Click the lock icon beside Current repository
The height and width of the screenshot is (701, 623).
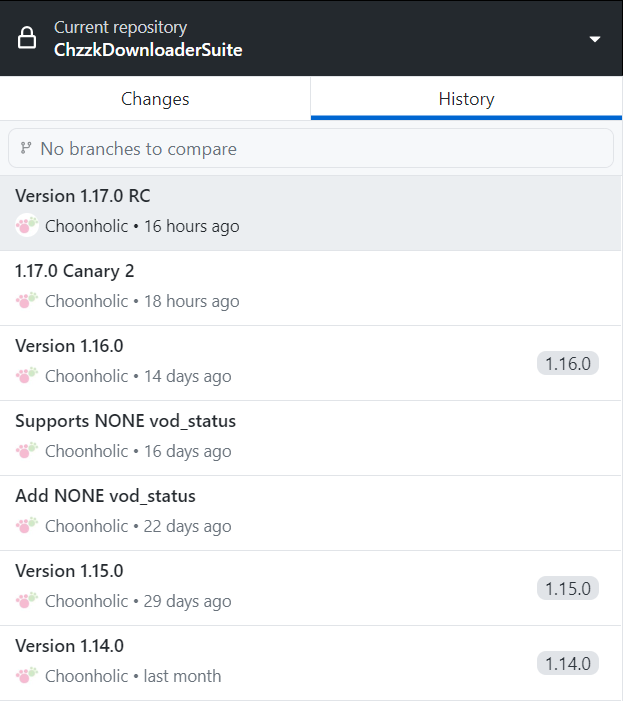coord(28,38)
